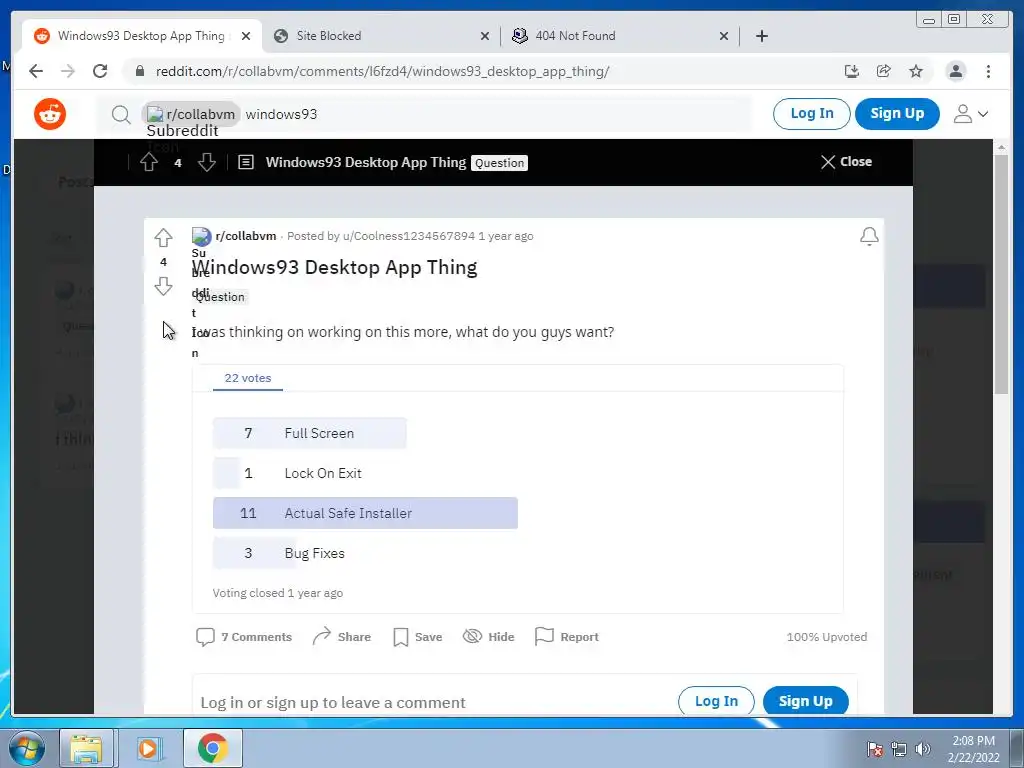Click Sign Up in the comment box

click(x=806, y=701)
